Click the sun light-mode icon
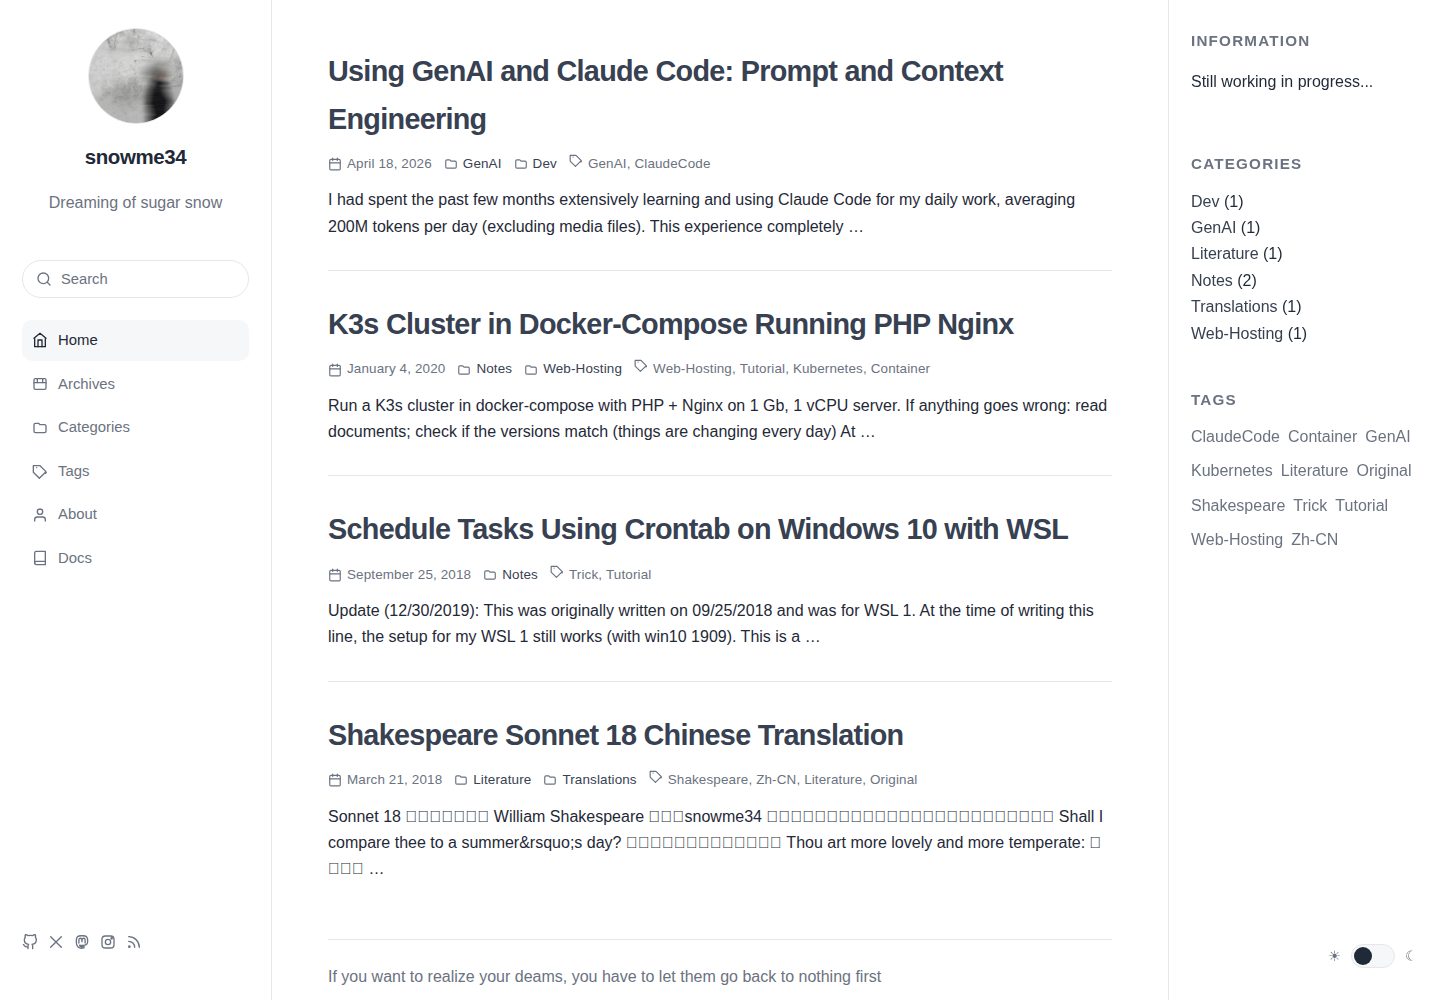 [1334, 956]
